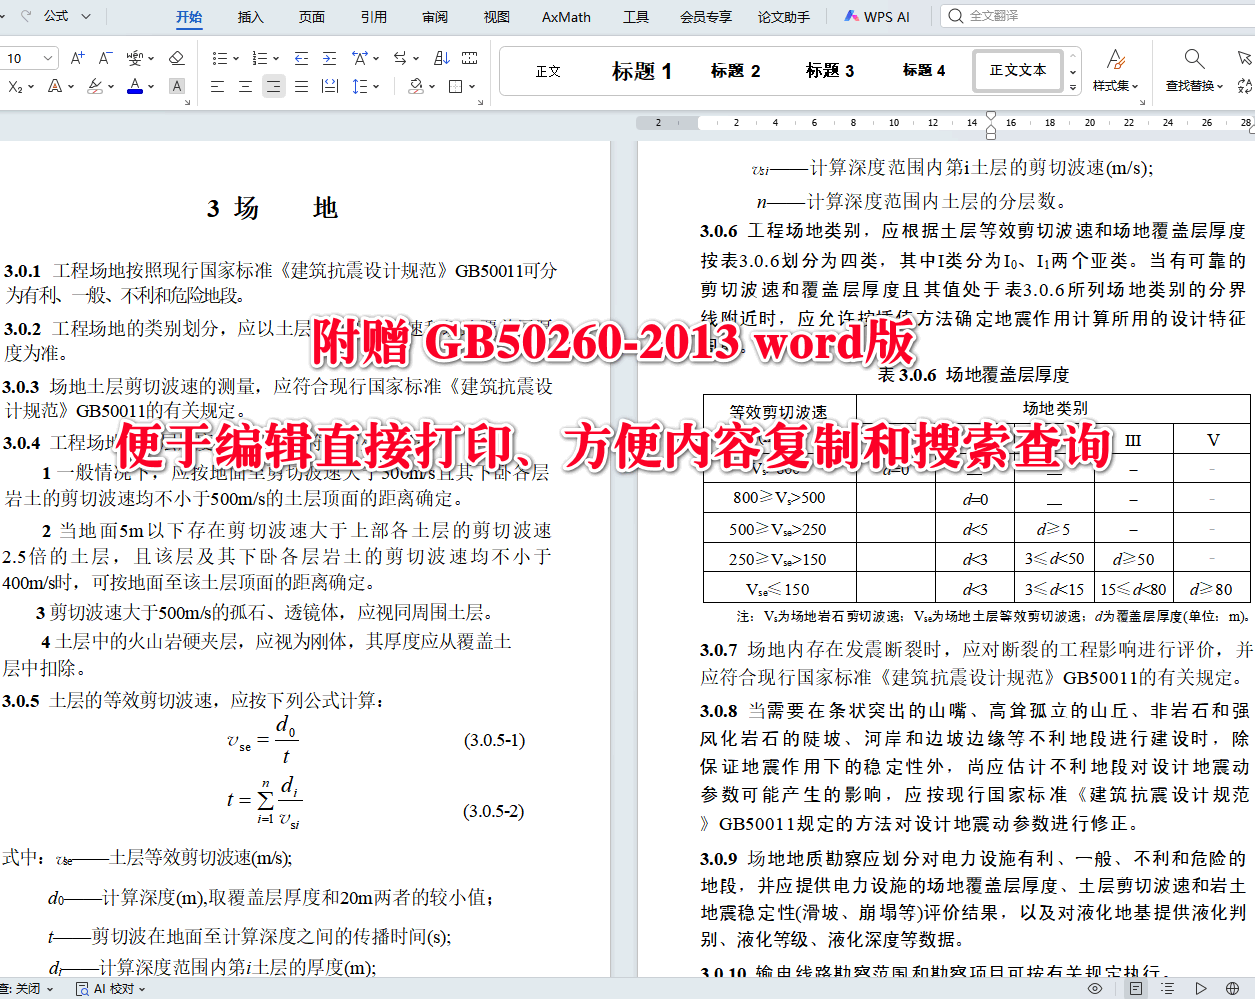The height and width of the screenshot is (999, 1255).
Task: Click the line spacing icon
Action: (360, 87)
